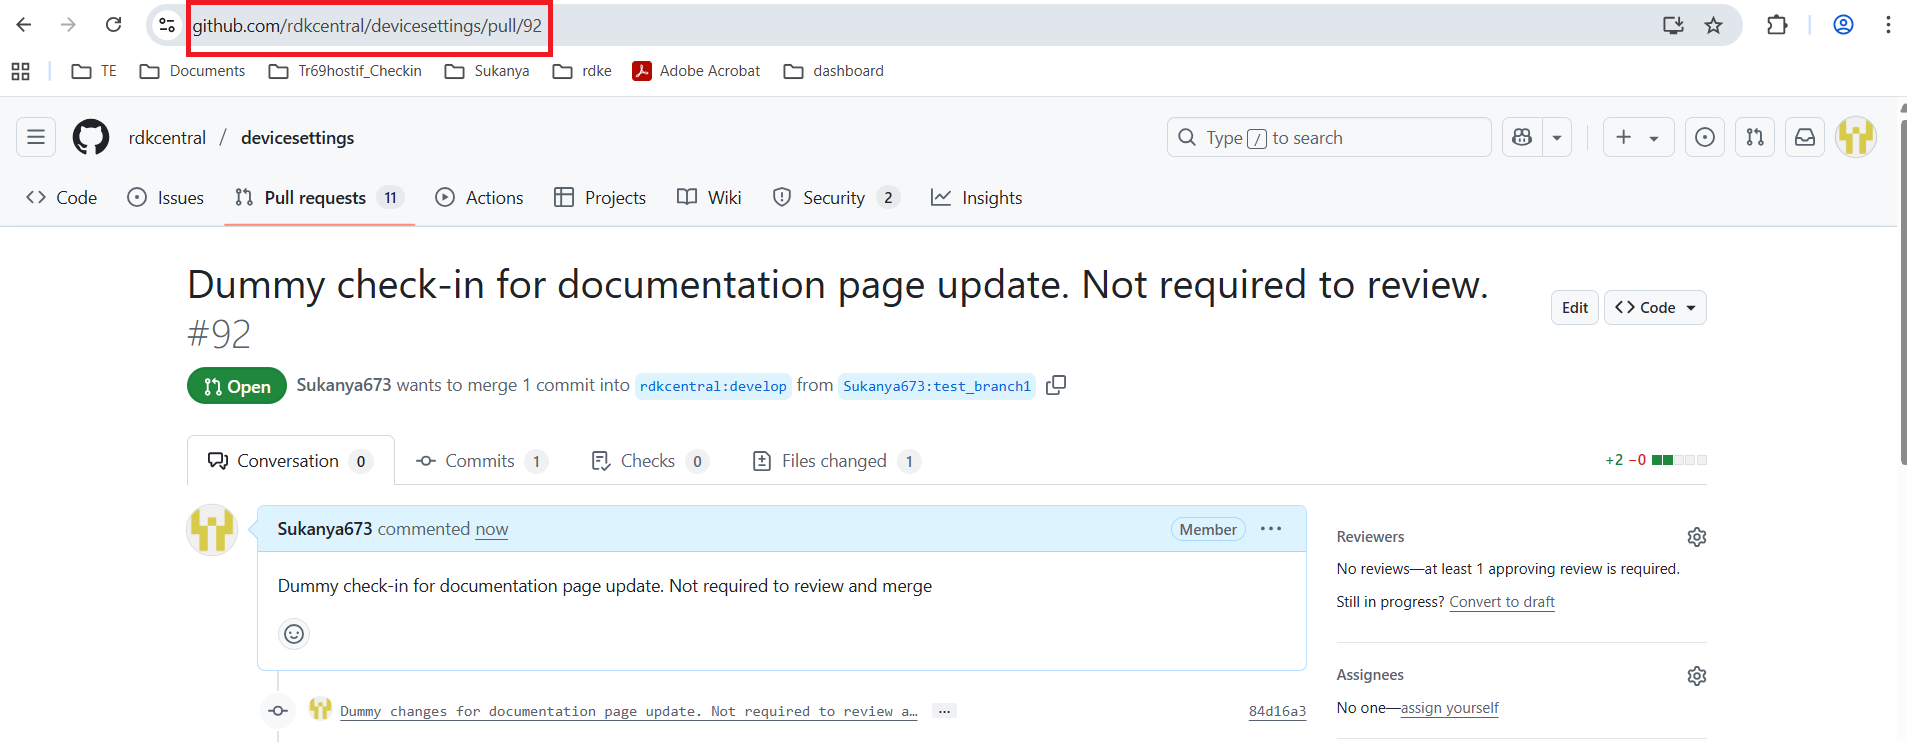Click the Edit title button
The width and height of the screenshot is (1907, 742).
1574,308
